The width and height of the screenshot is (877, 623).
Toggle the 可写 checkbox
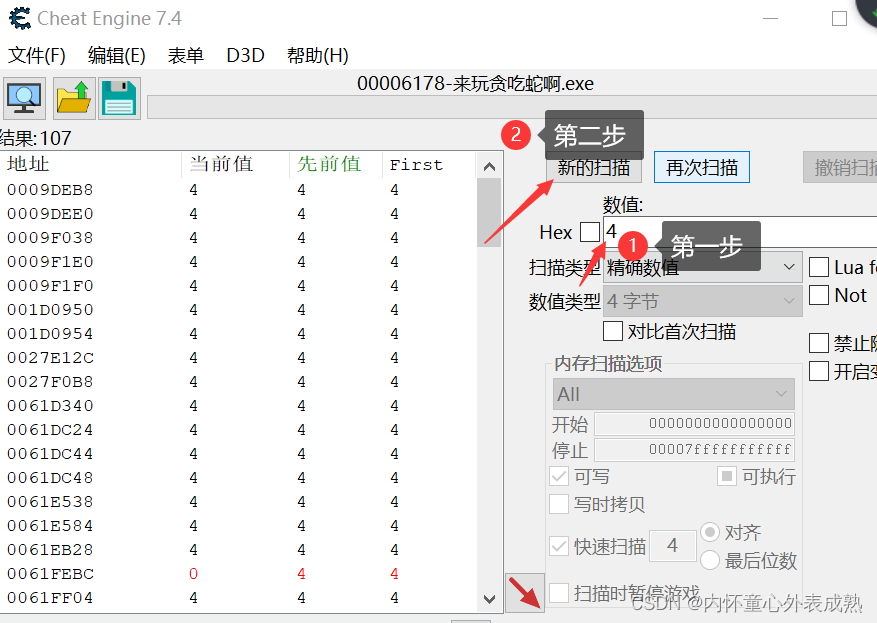tap(559, 476)
